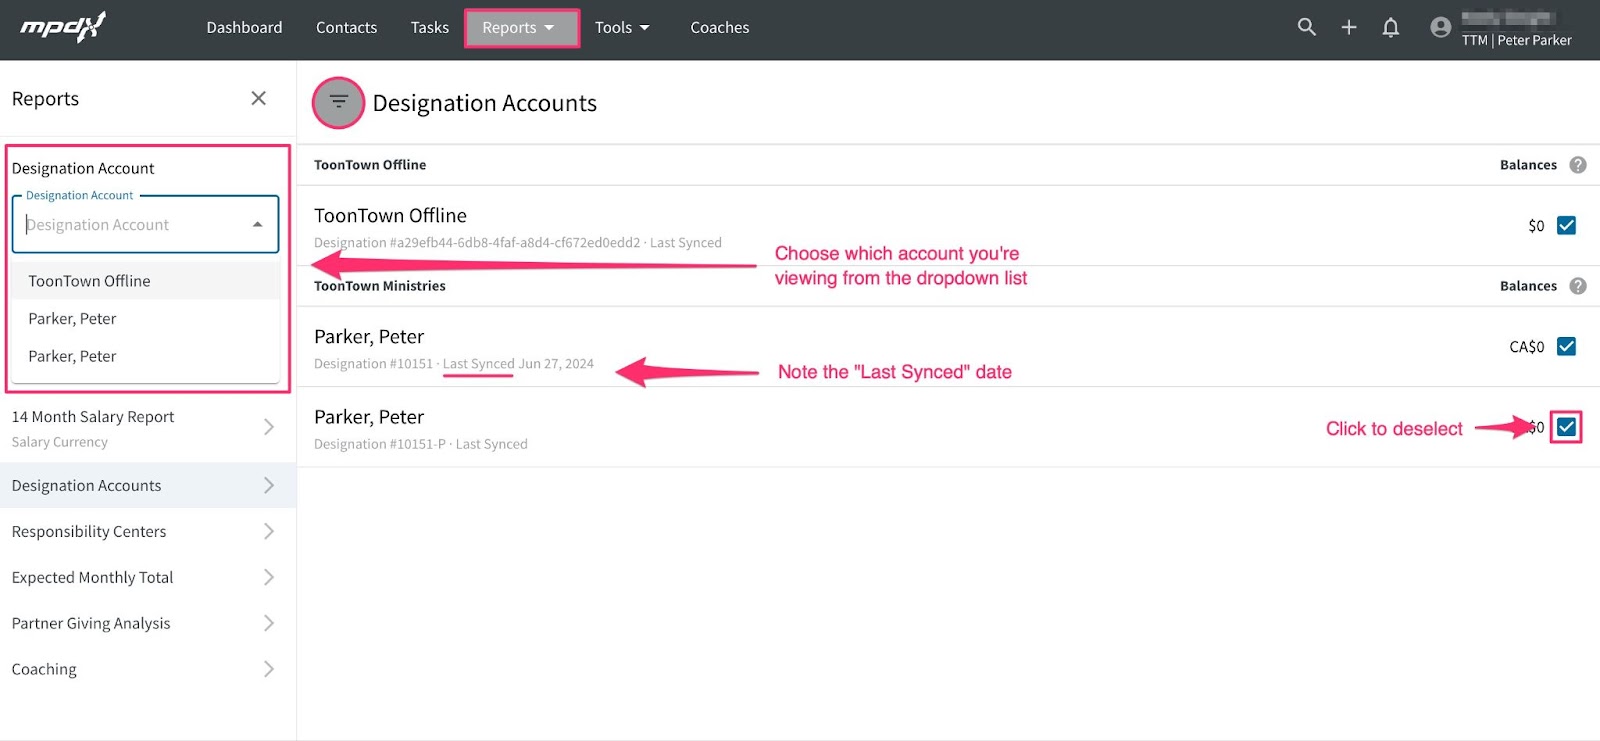Open the user profile avatar icon
The height and width of the screenshot is (741, 1600).
[x=1440, y=27]
